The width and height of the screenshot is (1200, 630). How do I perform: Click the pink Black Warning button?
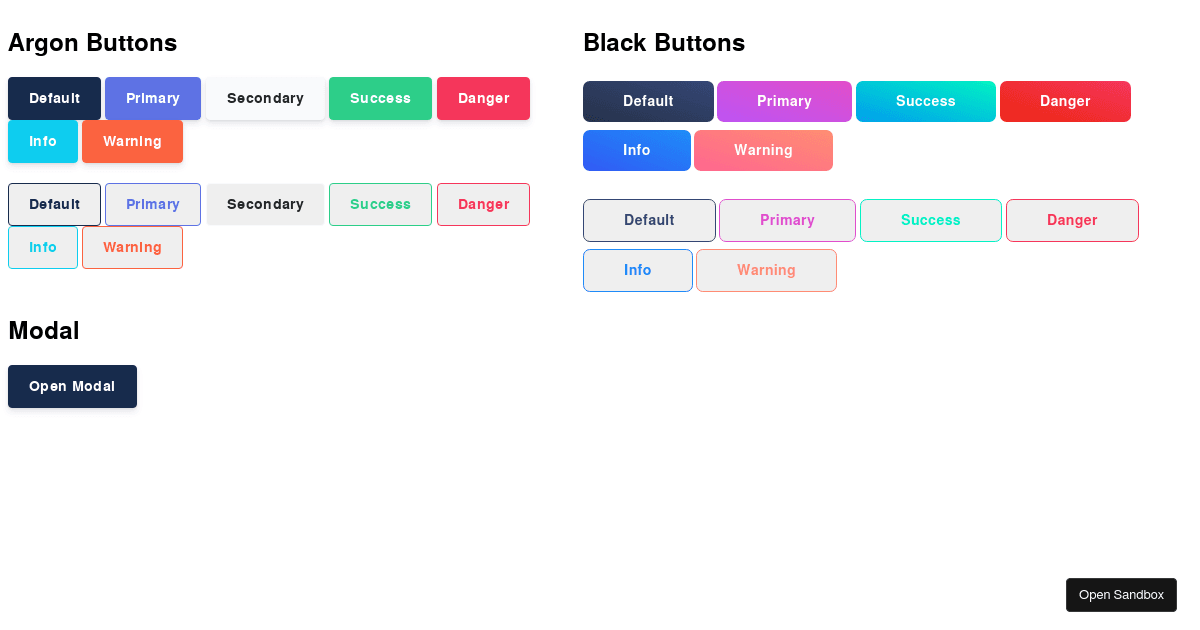coord(763,150)
